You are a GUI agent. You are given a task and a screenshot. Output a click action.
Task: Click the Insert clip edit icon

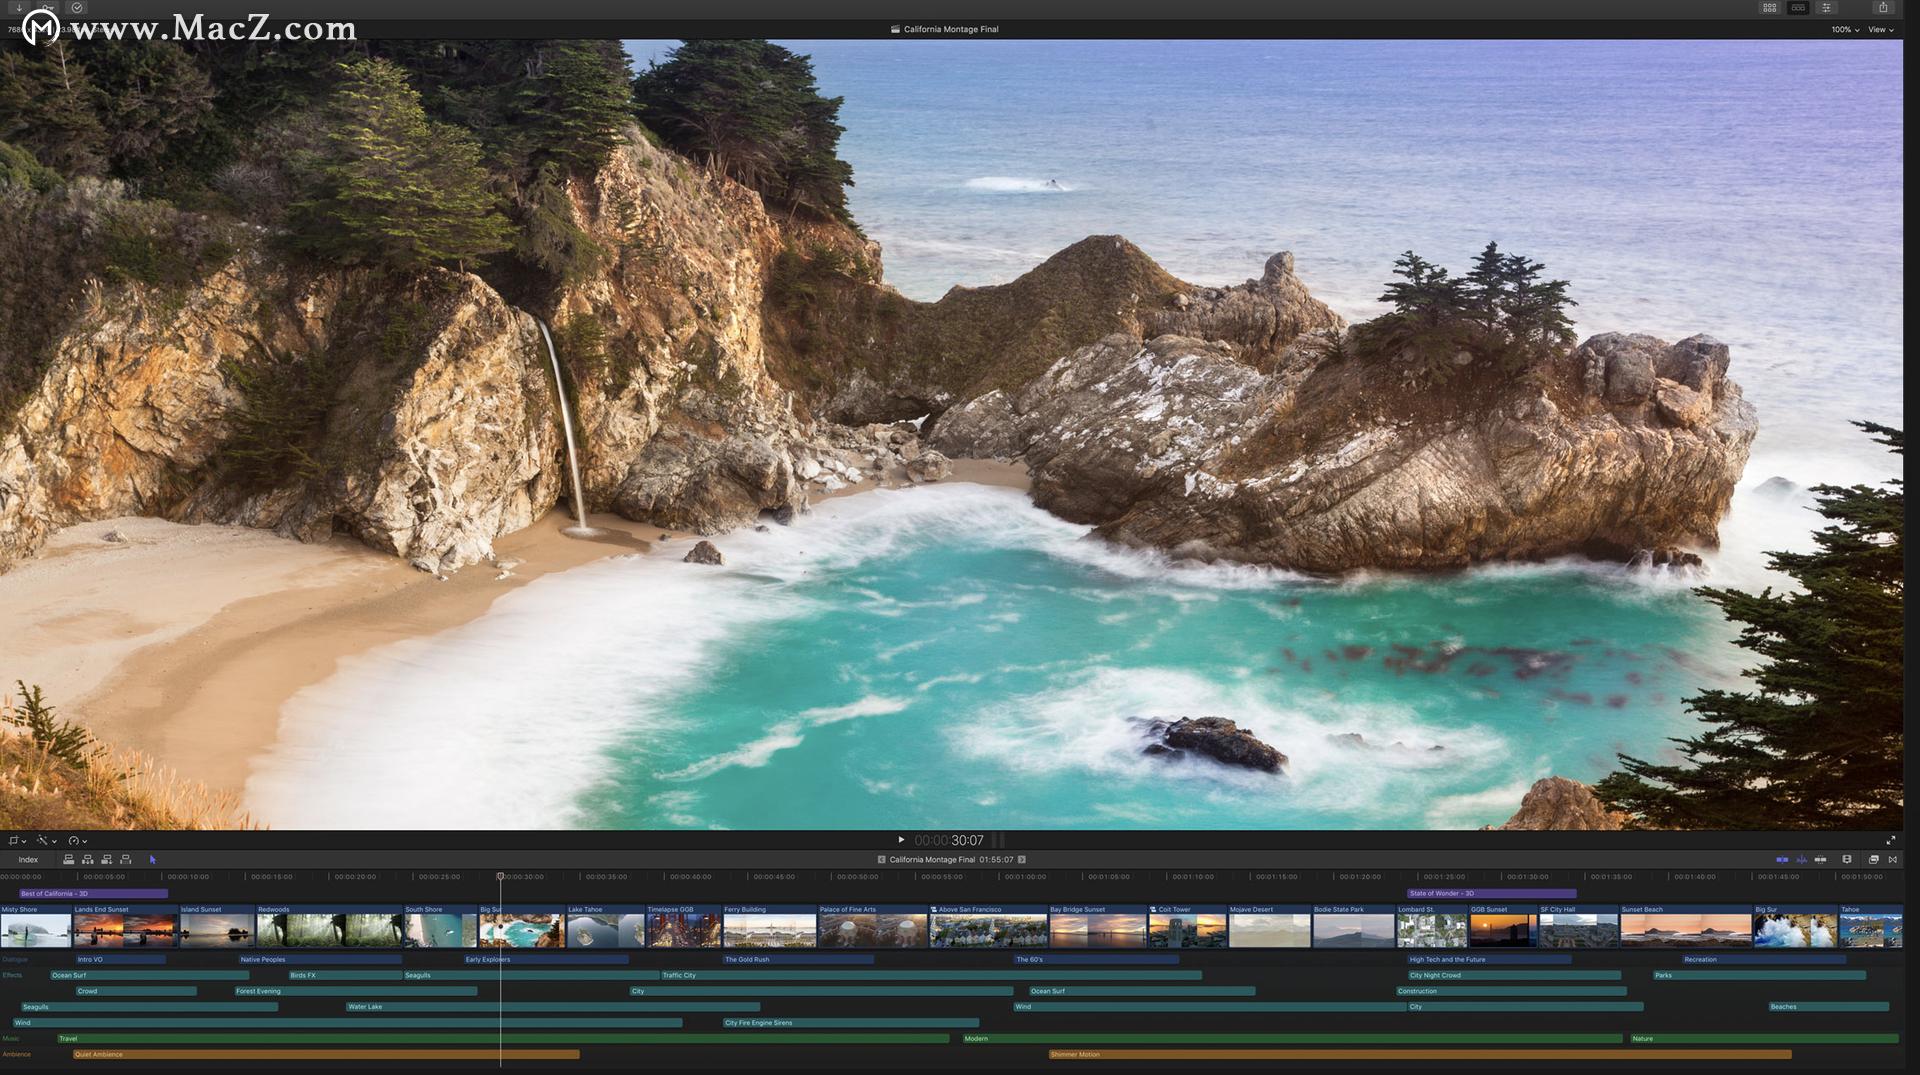pyautogui.click(x=87, y=859)
